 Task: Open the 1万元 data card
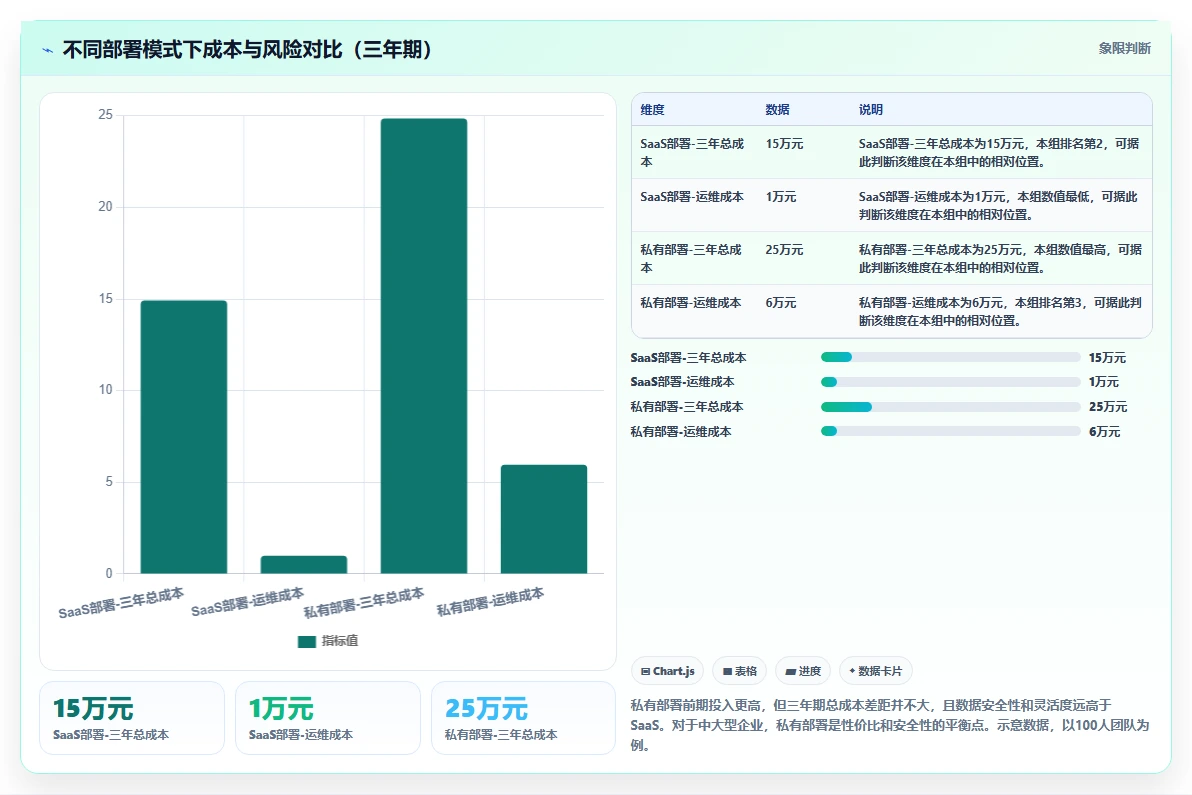click(x=328, y=718)
